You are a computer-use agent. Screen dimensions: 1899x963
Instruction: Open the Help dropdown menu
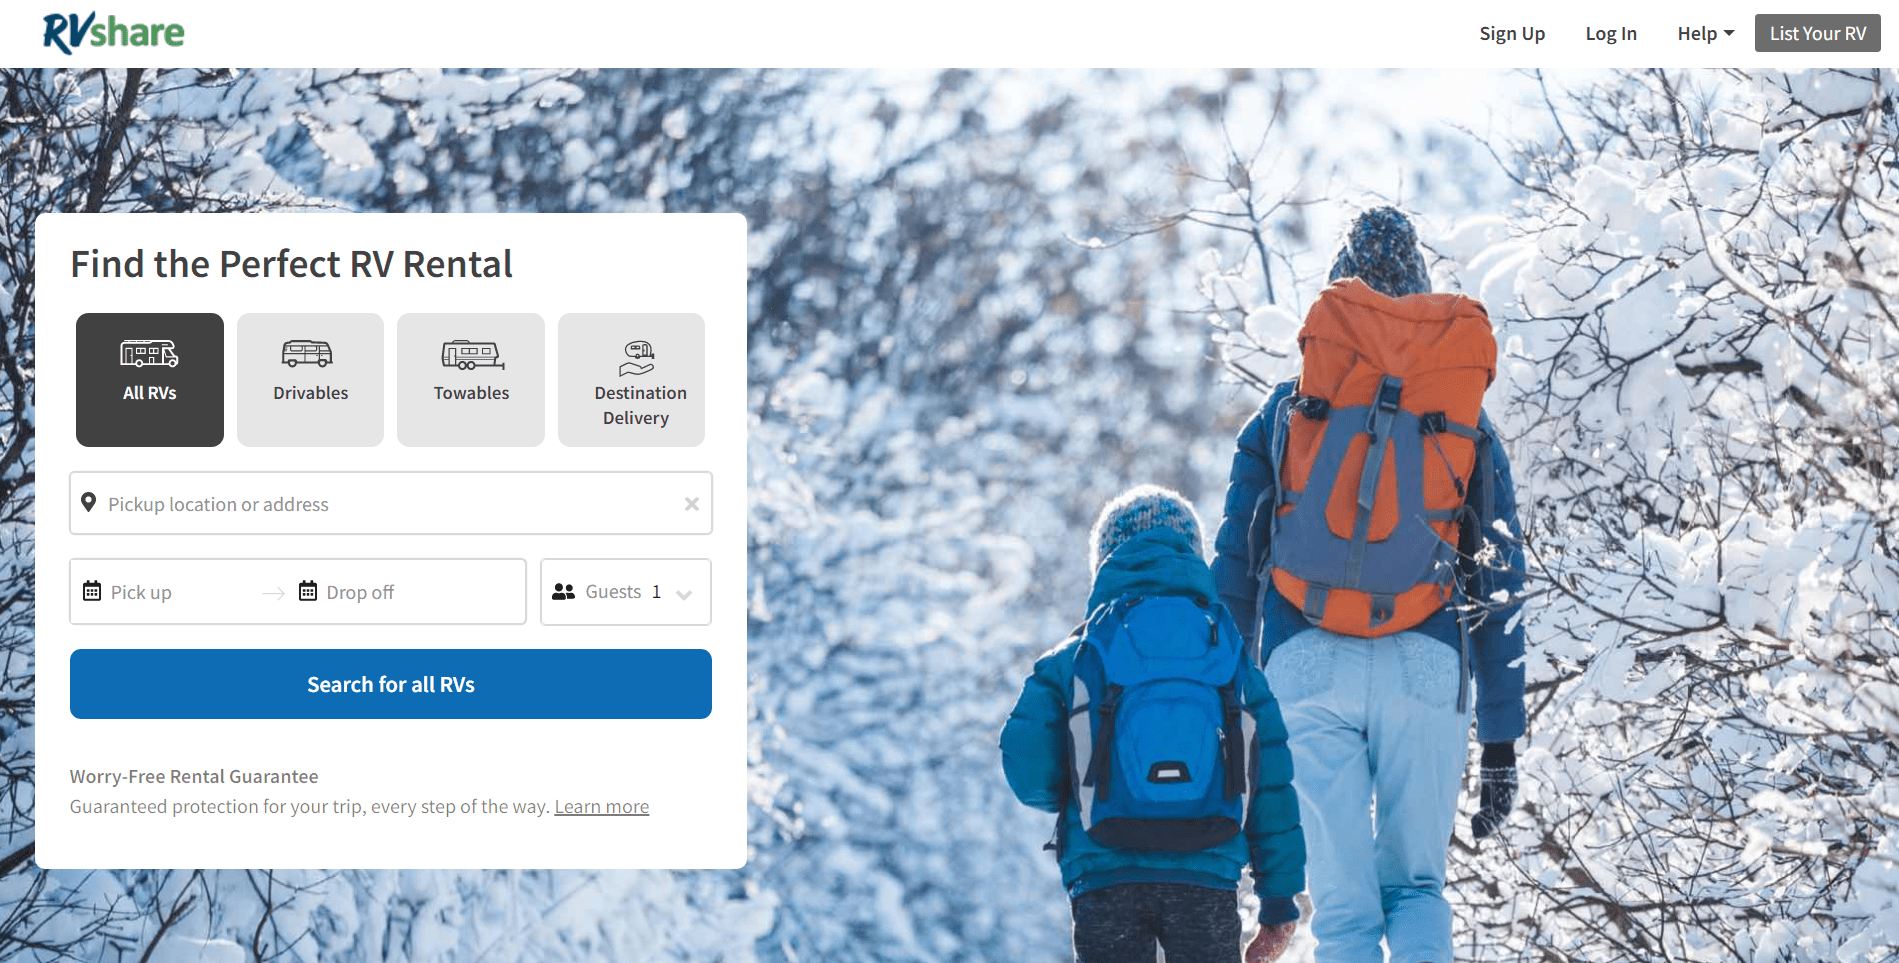[x=1706, y=33]
